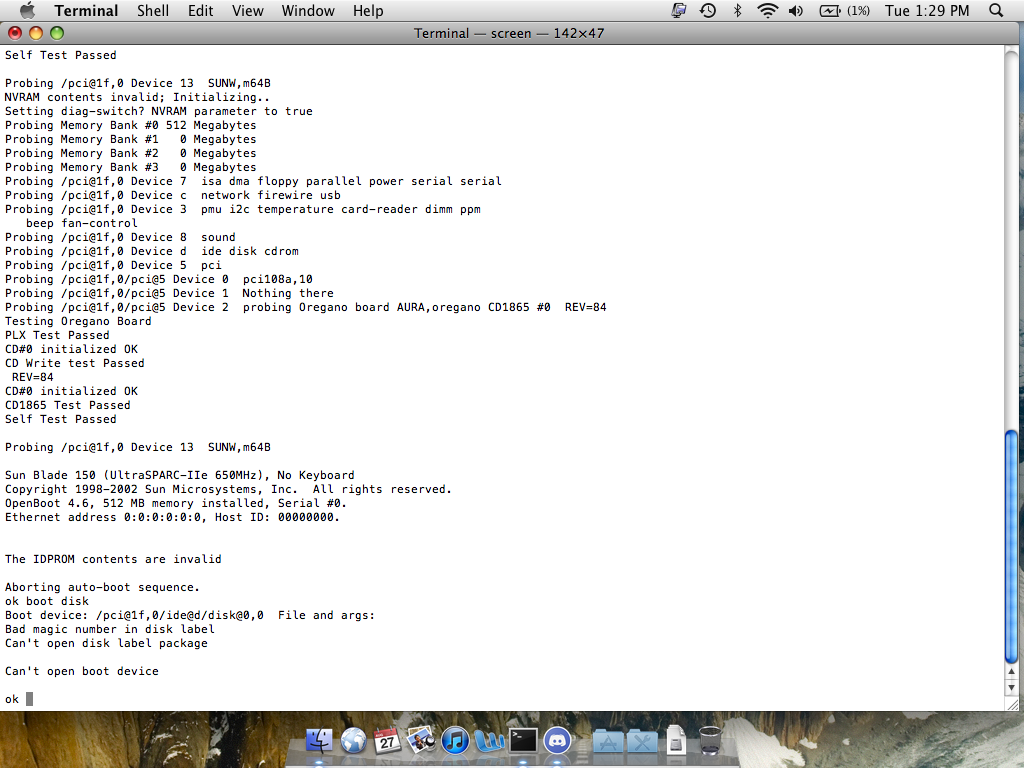1024x768 pixels.
Task: Mute sound via the speaker status icon
Action: click(x=795, y=11)
